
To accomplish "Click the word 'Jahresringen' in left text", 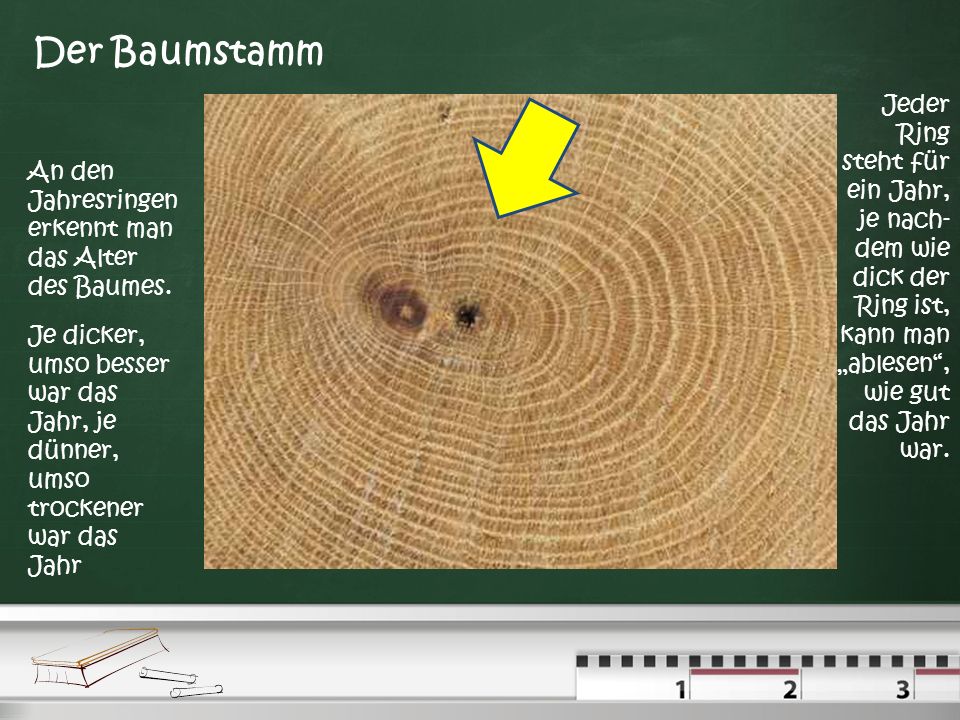I will (x=103, y=201).
